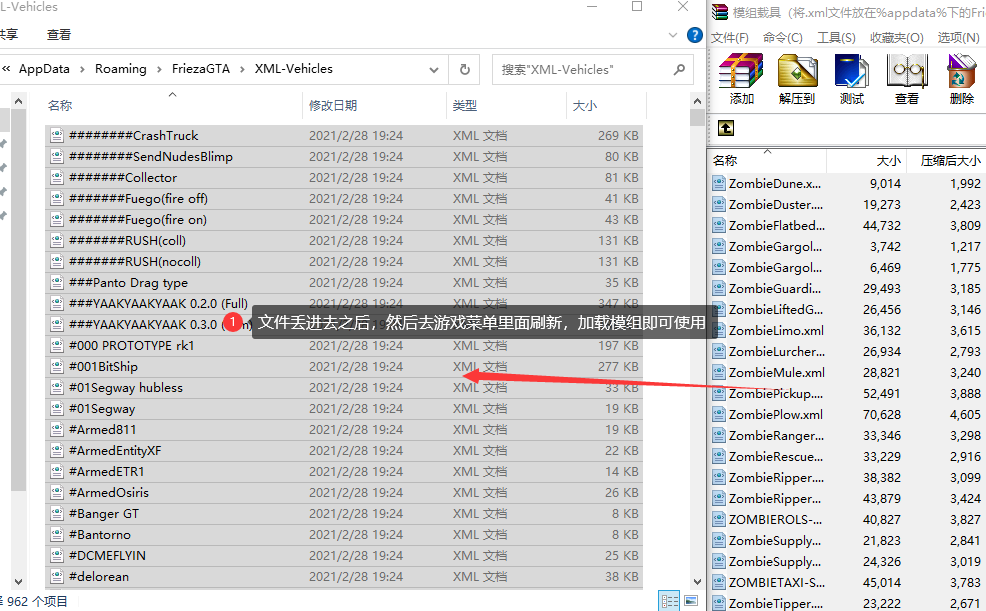This screenshot has width=986, height=611.
Task: Click the search XML-Vehicles input box
Action: click(580, 69)
